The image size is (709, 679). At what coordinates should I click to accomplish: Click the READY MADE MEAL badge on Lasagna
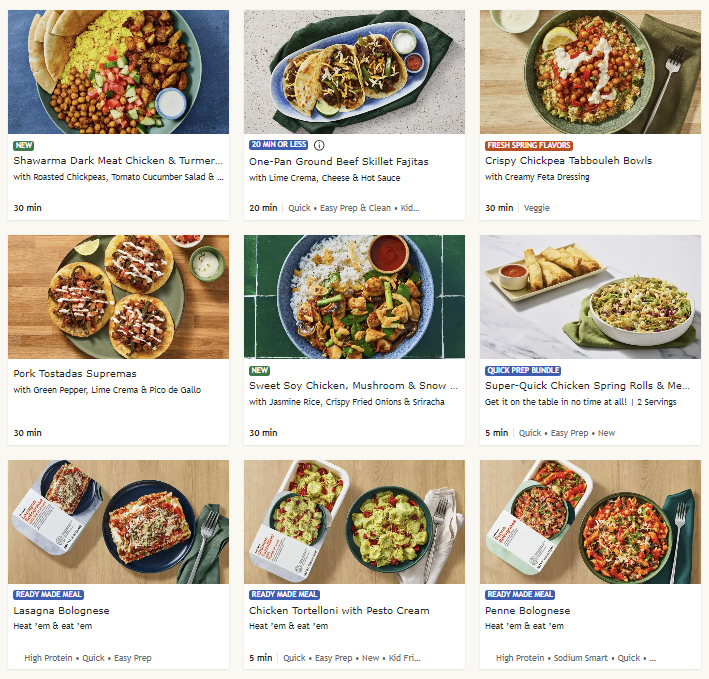pyautogui.click(x=48, y=594)
